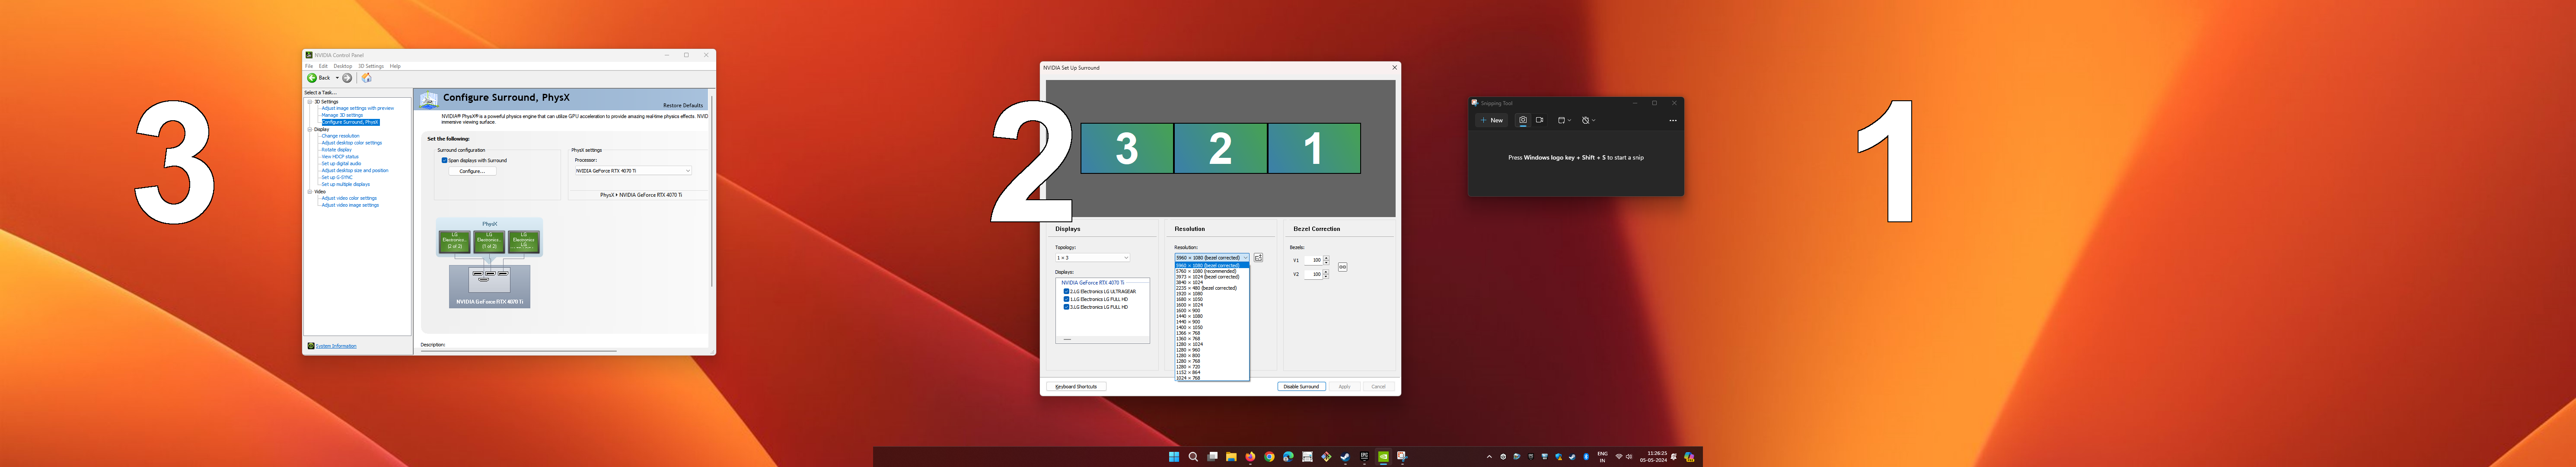Open Change resolution task

pyautogui.click(x=340, y=136)
